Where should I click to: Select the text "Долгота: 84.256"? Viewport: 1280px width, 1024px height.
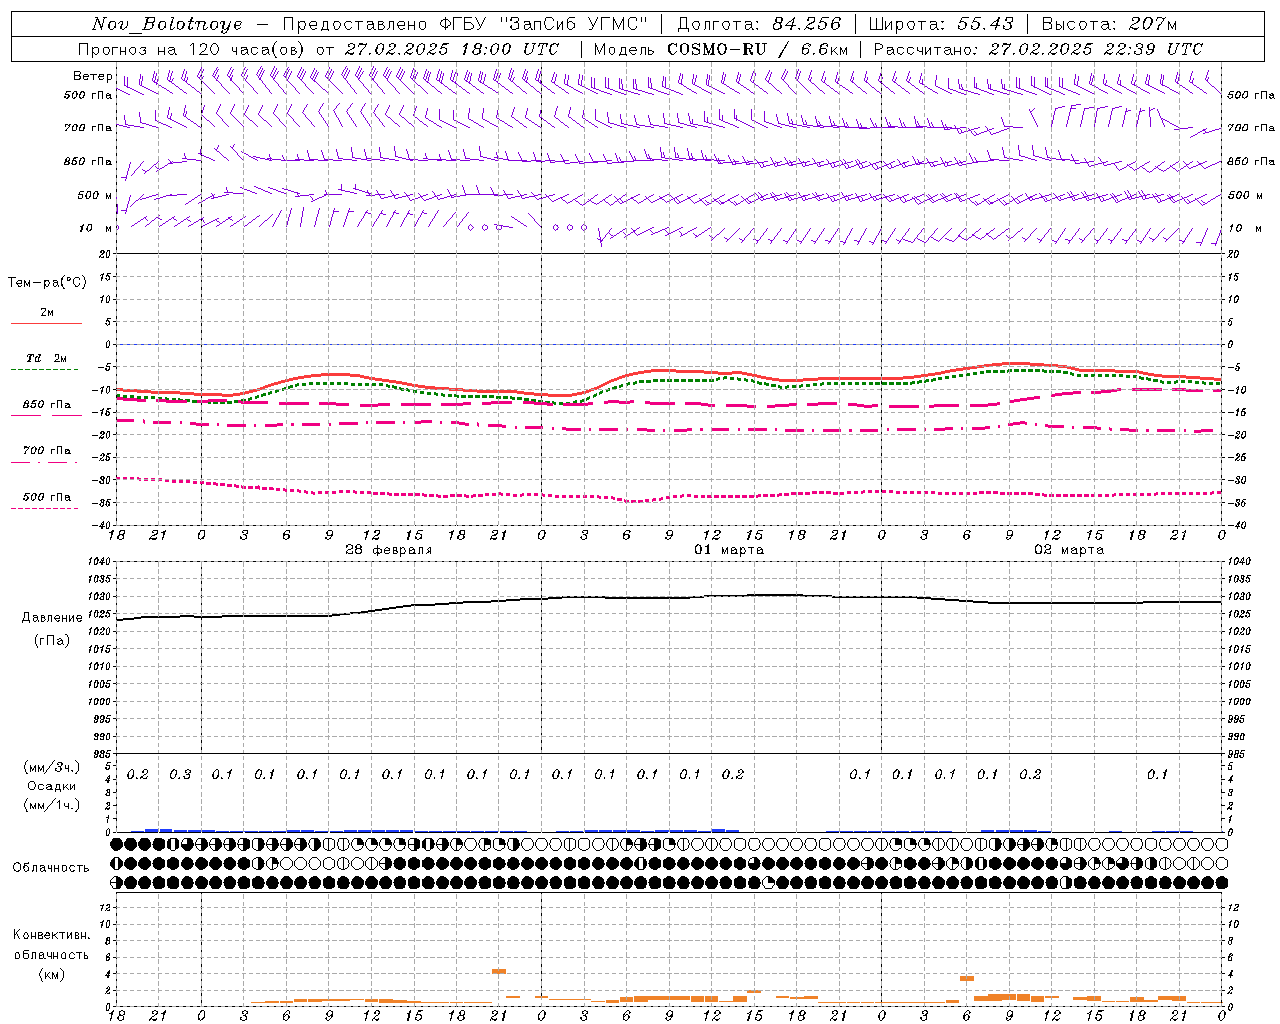[759, 24]
